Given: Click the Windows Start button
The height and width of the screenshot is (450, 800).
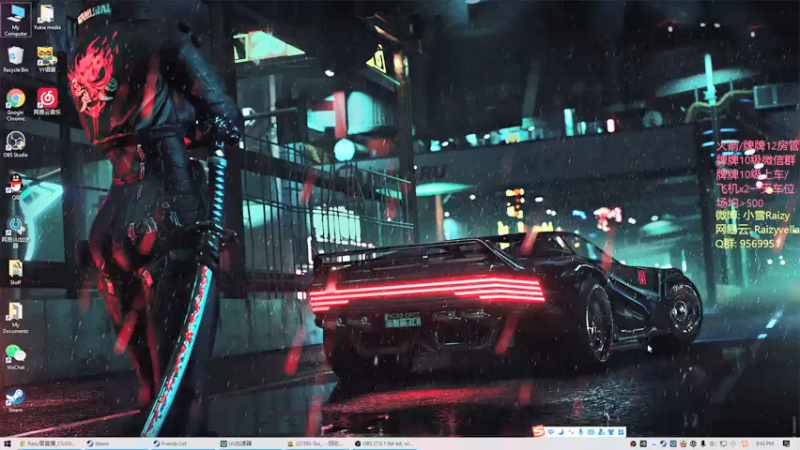Looking at the screenshot, I should click(x=7, y=444).
